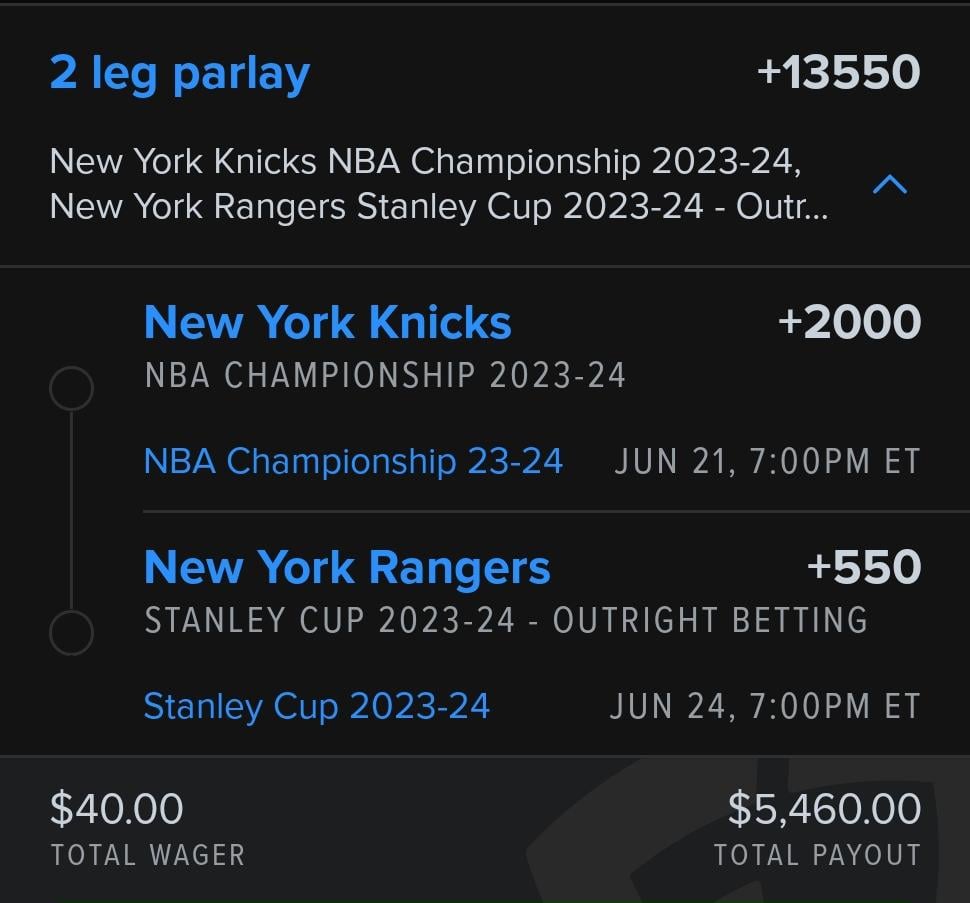The width and height of the screenshot is (970, 903).
Task: Open the "2 leg parlay" title
Action: point(180,73)
